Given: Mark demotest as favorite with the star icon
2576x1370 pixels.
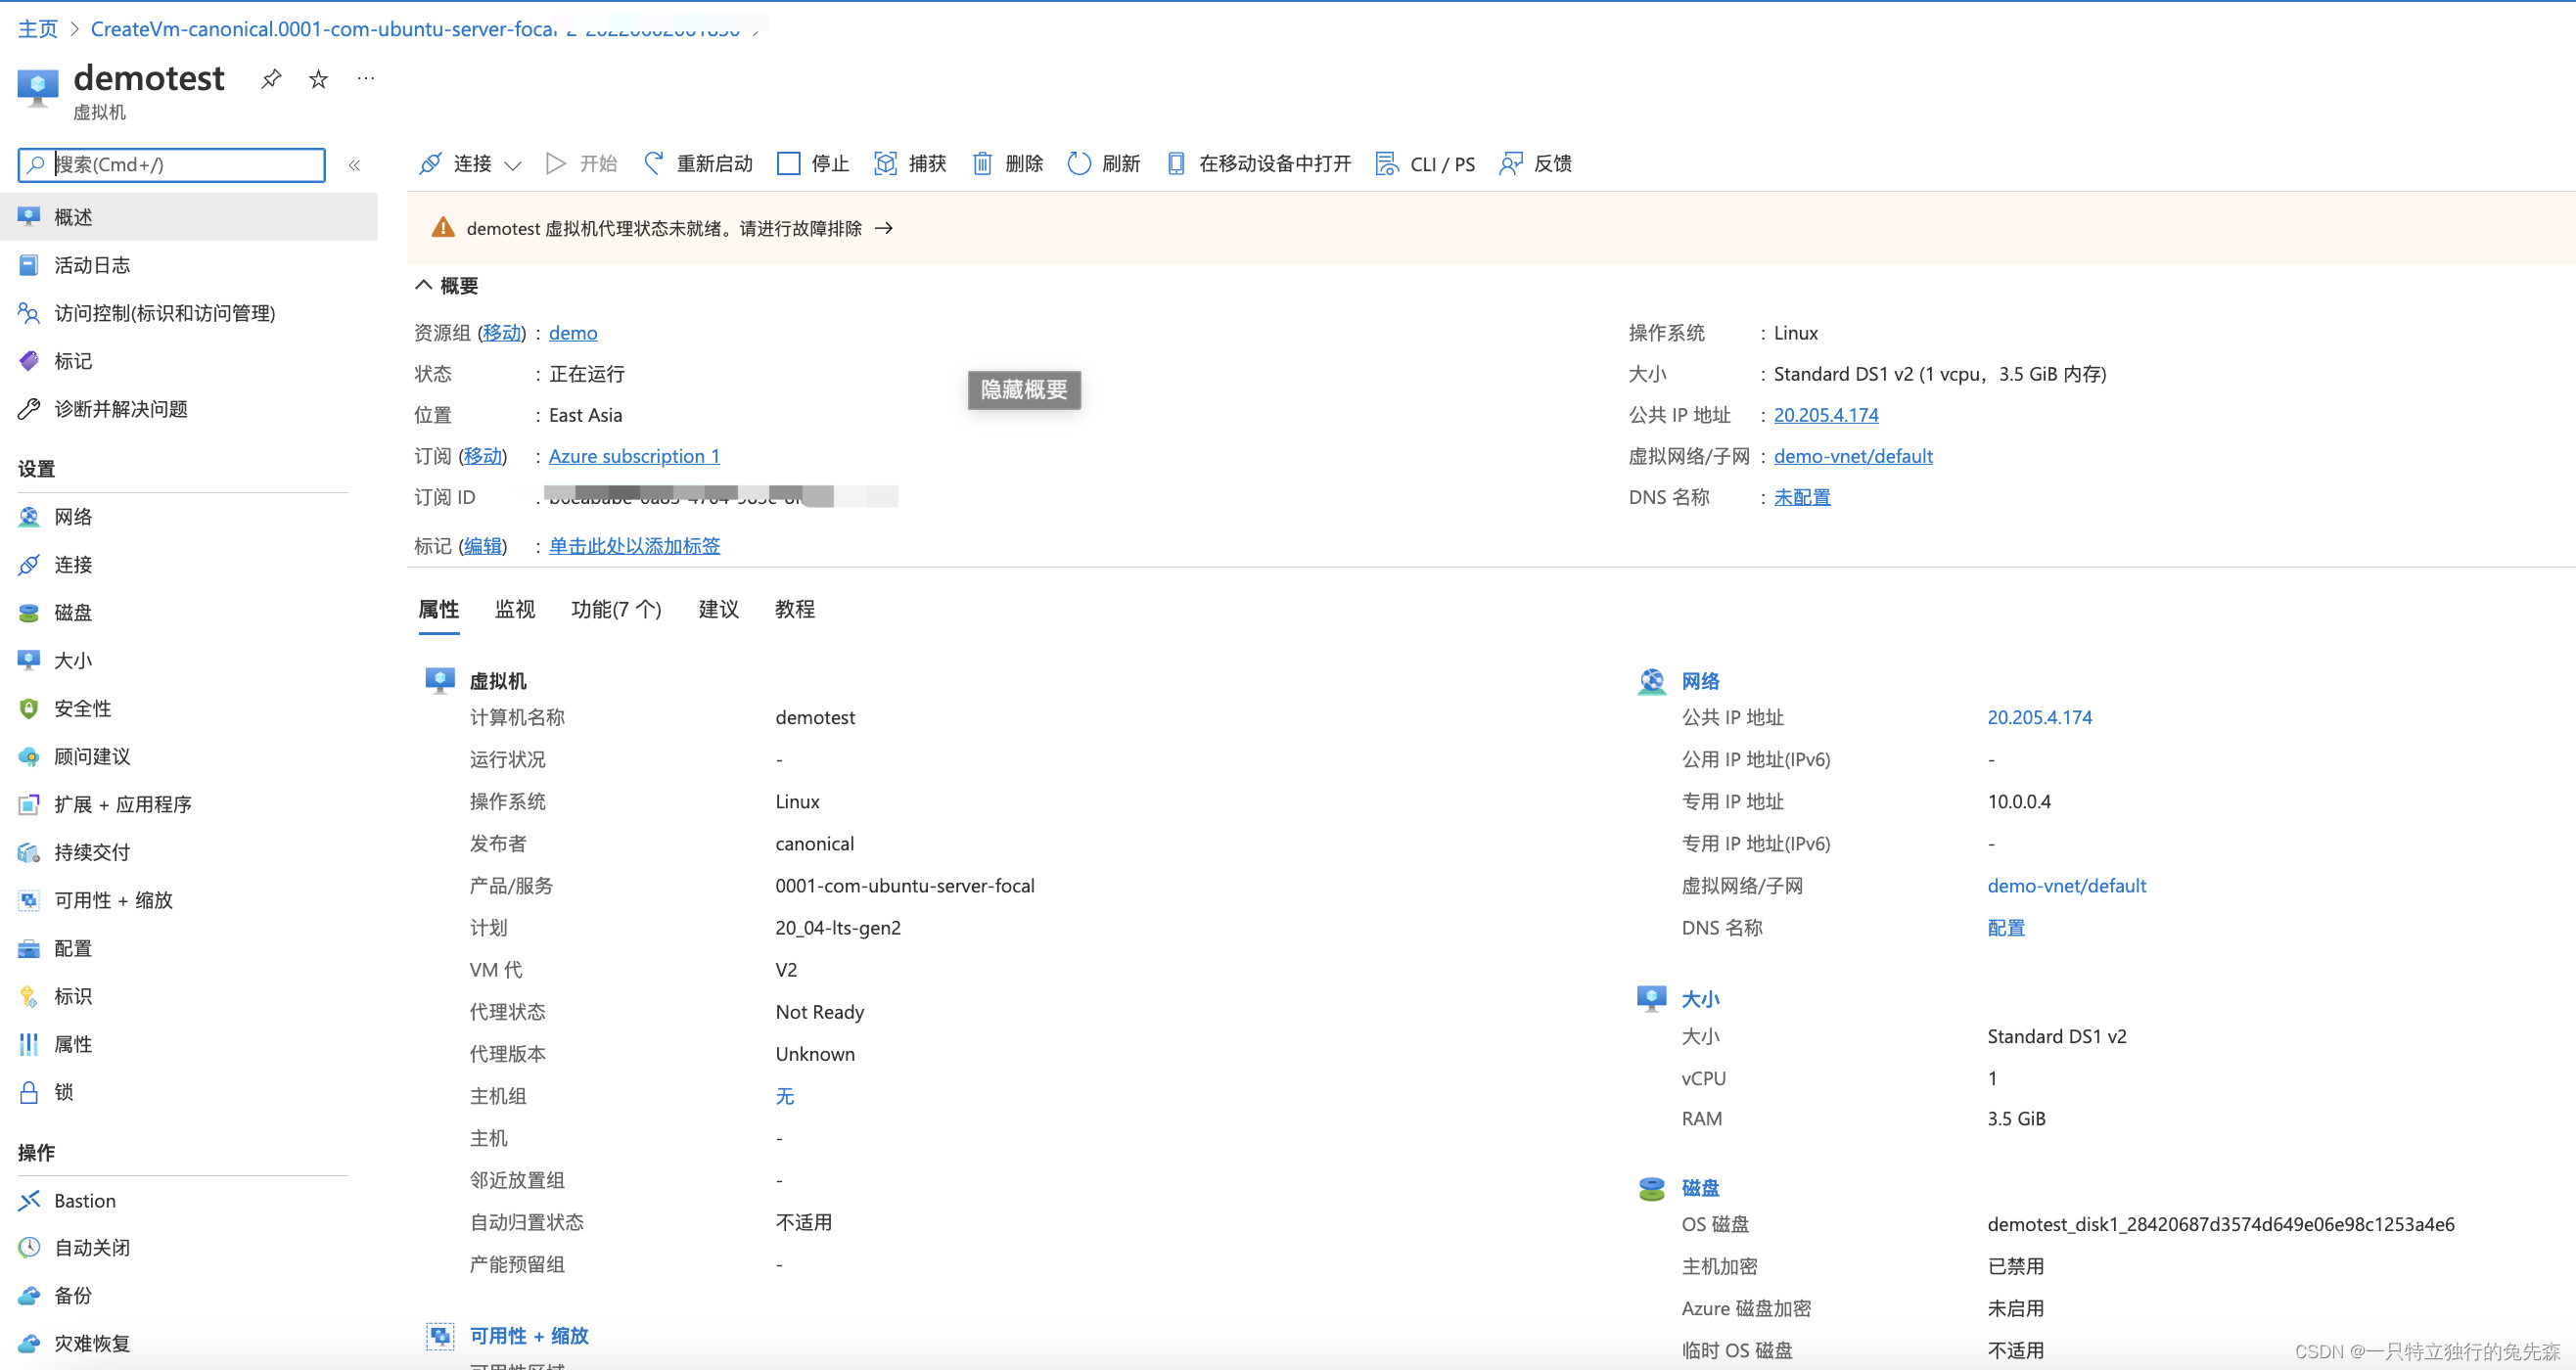Looking at the screenshot, I should (318, 79).
